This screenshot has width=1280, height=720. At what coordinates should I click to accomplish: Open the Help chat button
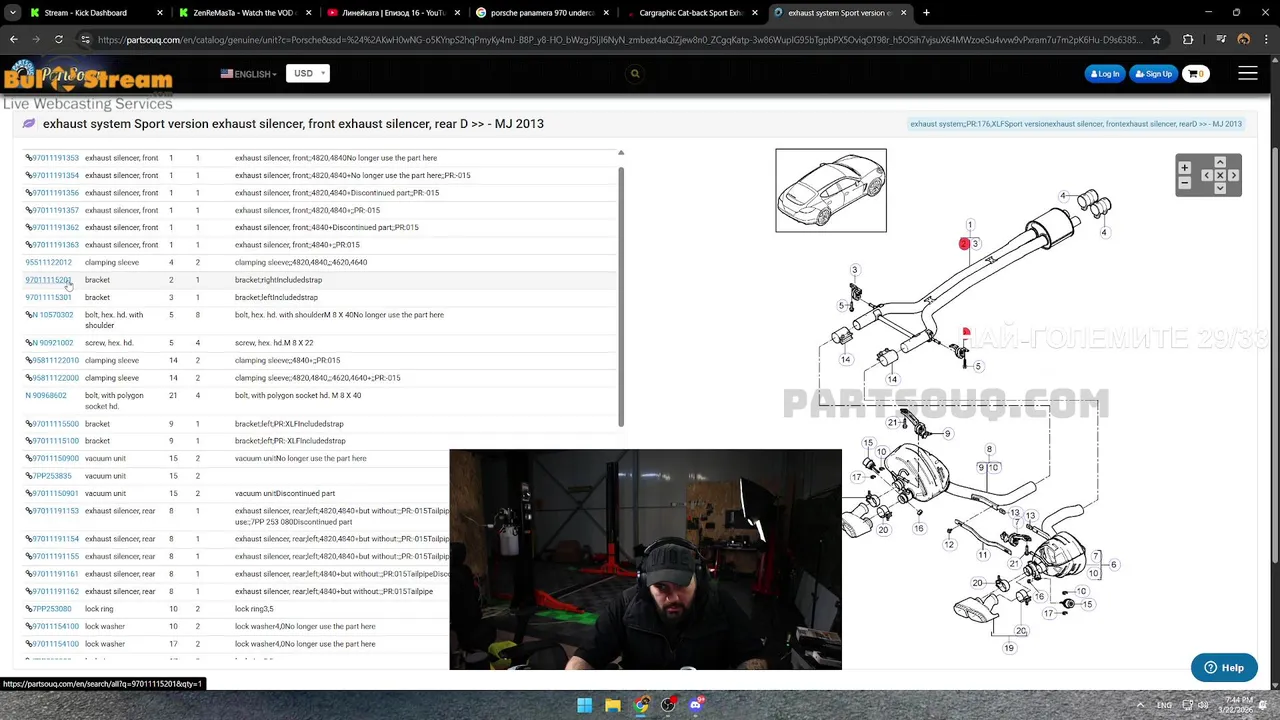[x=1224, y=668]
